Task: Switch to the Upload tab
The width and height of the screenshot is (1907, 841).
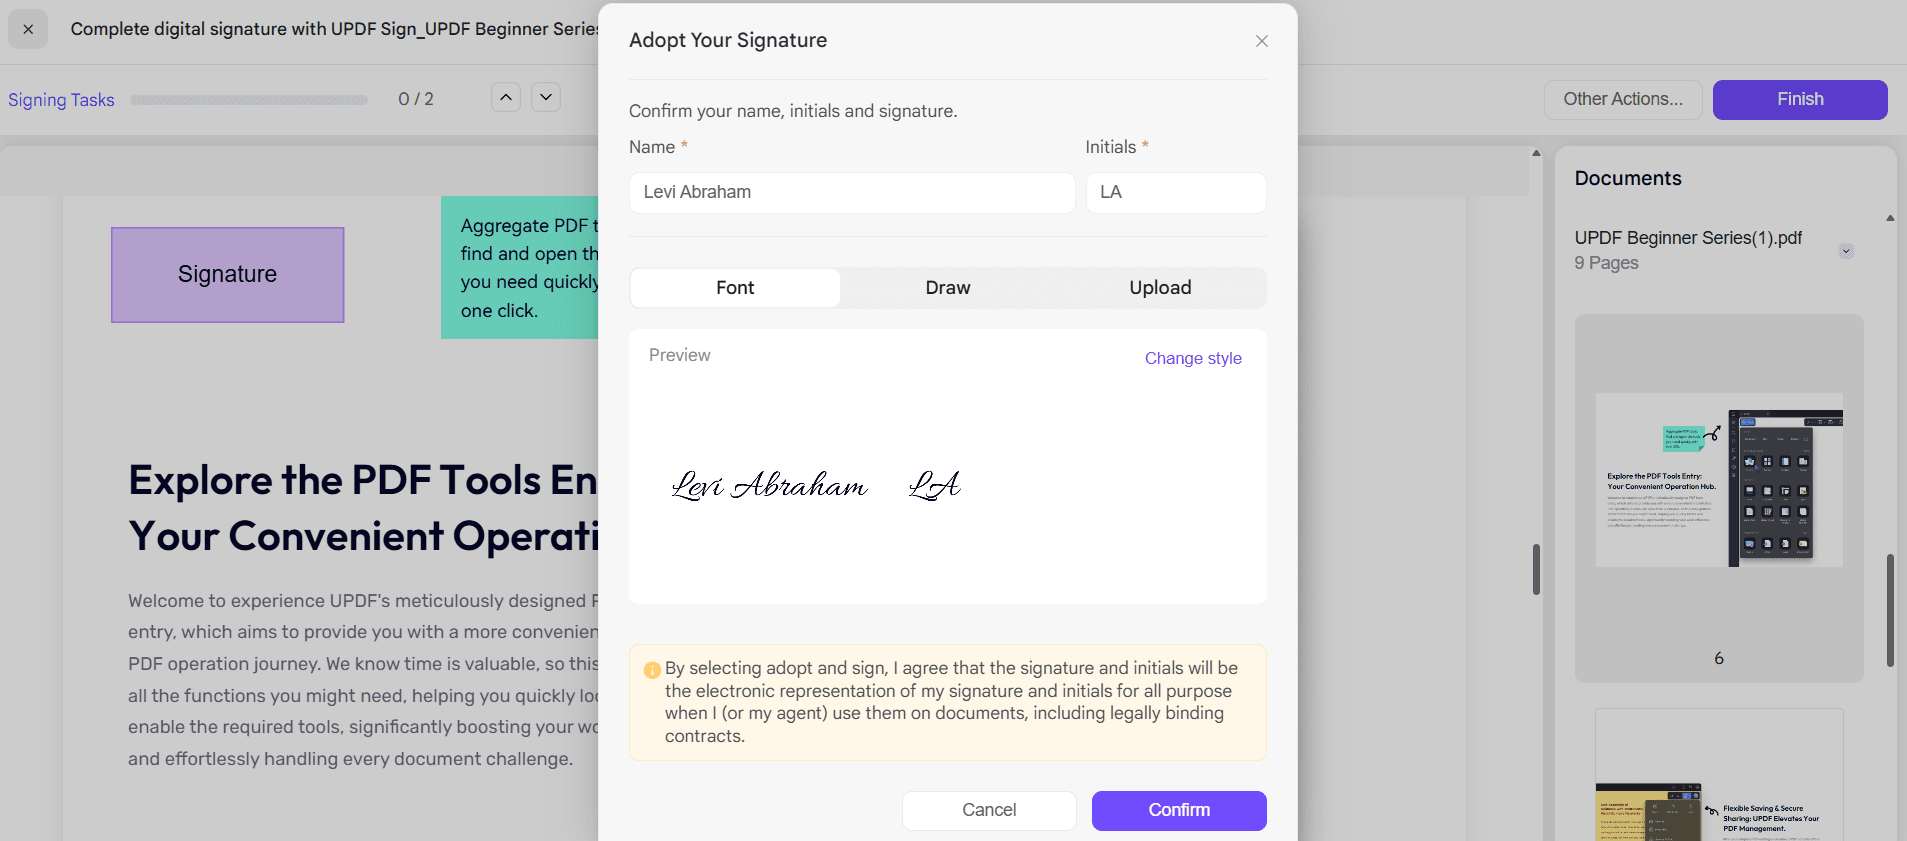Action: tap(1160, 288)
